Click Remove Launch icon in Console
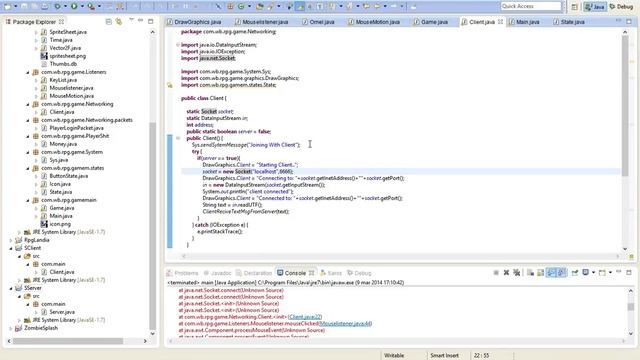This screenshot has width=640, height=360. (x=506, y=272)
